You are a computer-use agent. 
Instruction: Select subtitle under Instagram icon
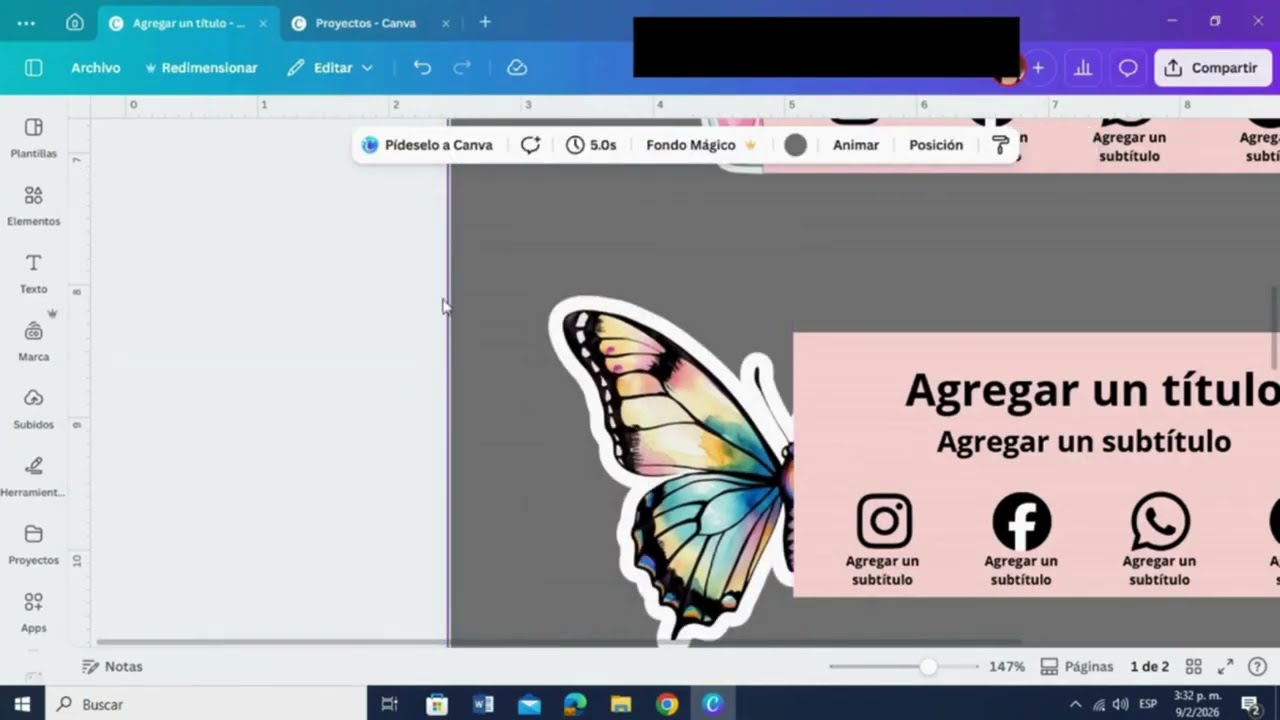point(882,570)
